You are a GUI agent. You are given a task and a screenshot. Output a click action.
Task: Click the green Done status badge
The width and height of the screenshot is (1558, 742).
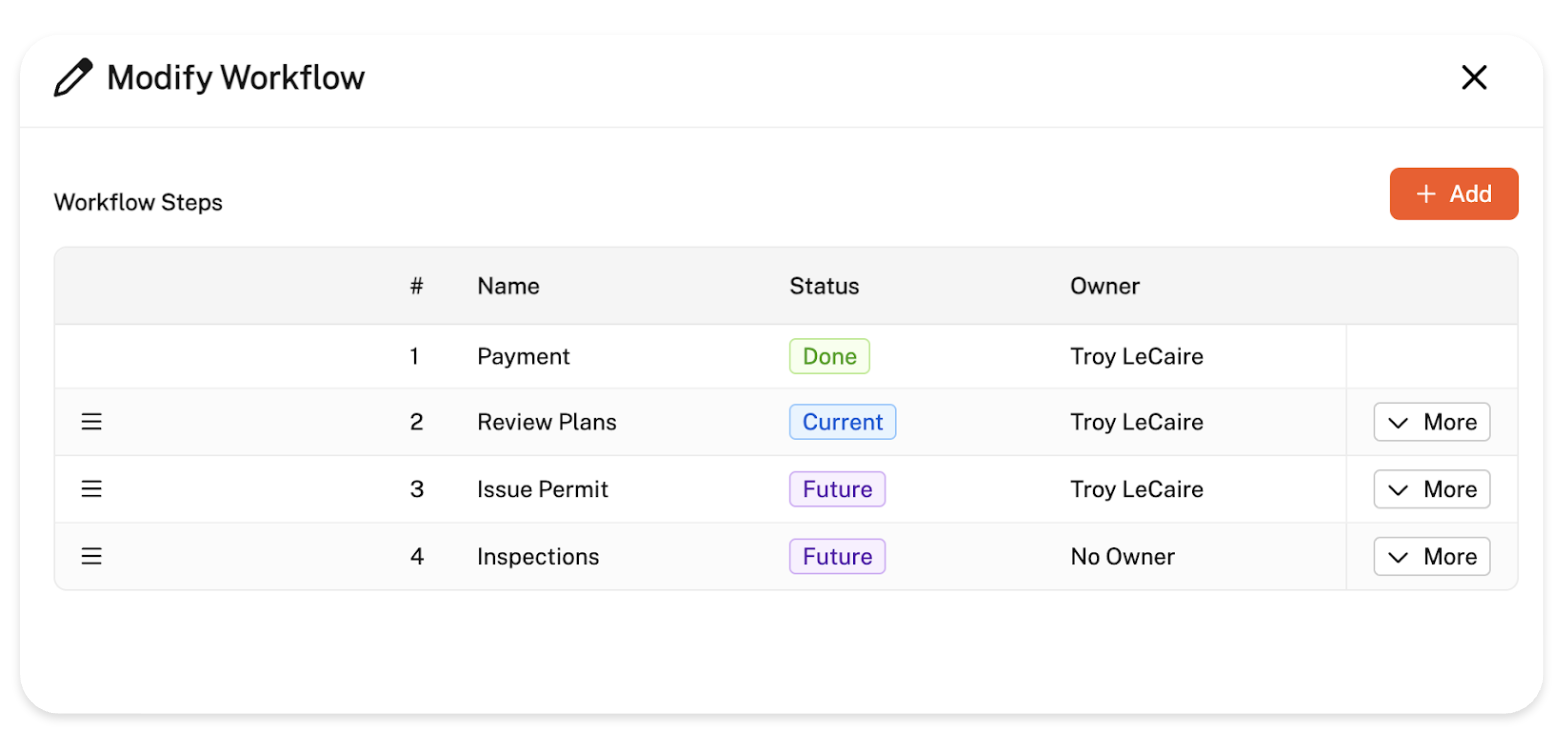(829, 356)
